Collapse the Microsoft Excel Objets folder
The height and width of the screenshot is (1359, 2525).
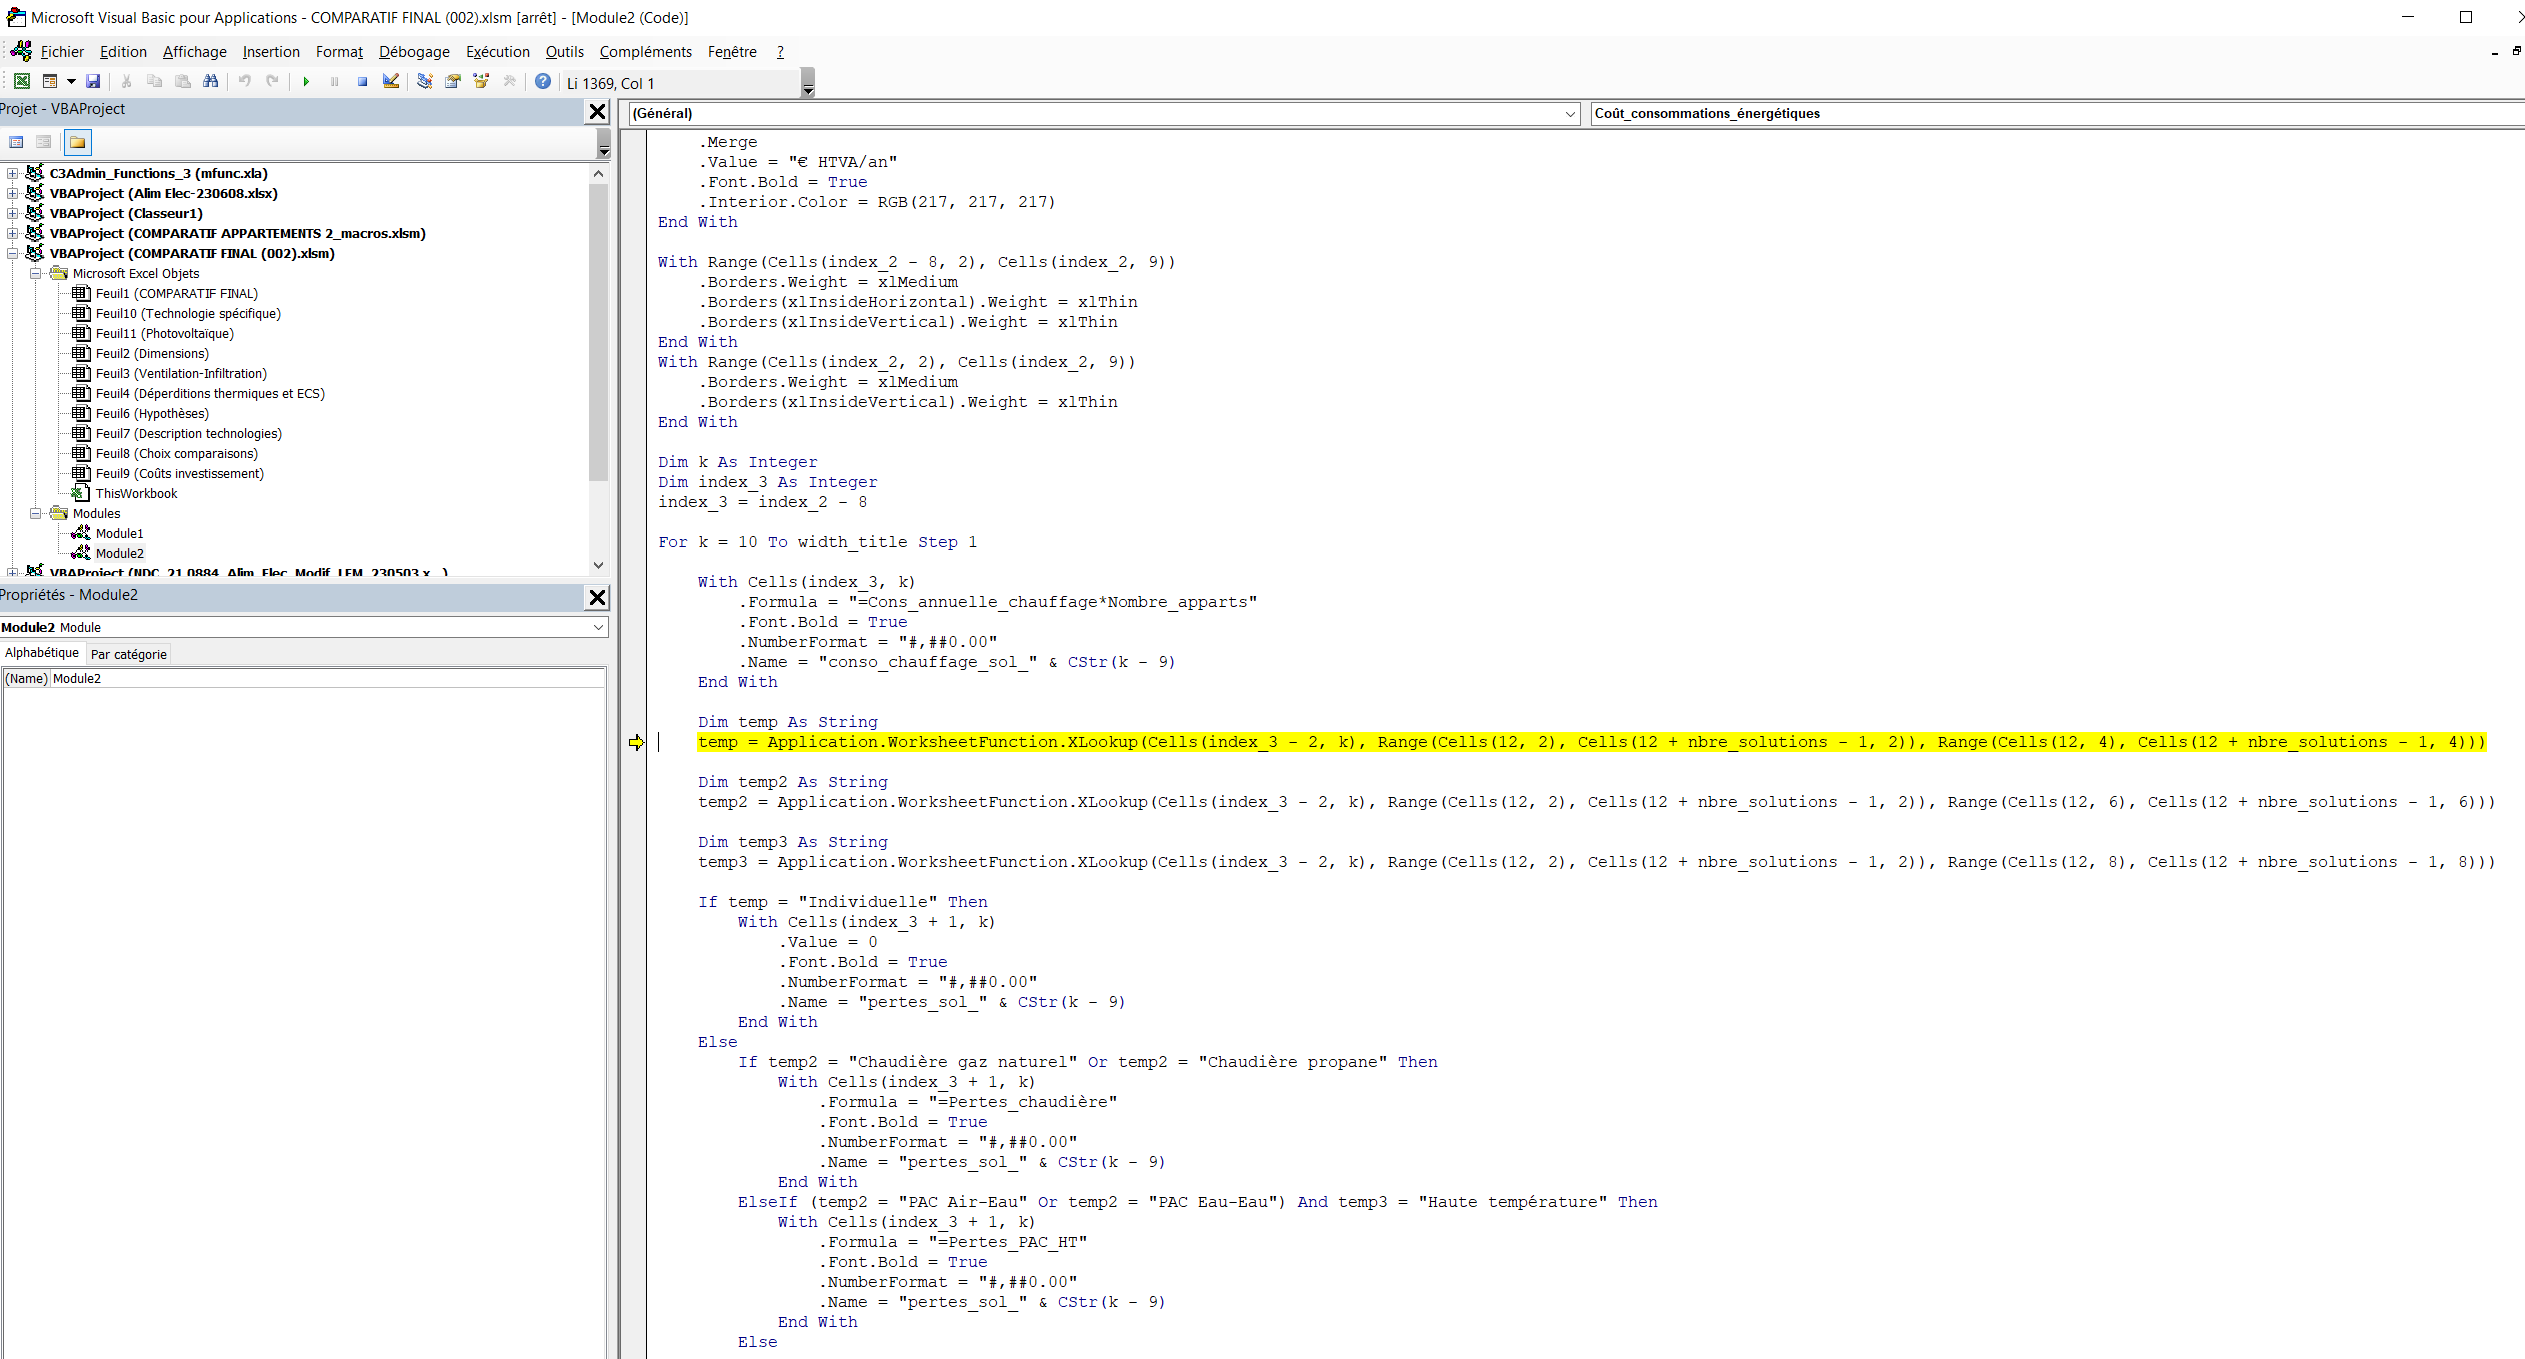pos(35,273)
